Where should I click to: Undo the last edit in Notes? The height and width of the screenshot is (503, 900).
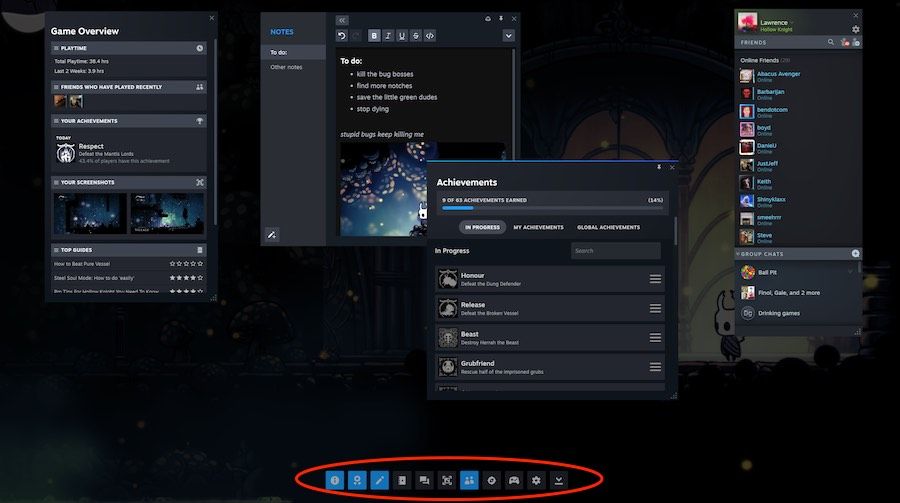click(x=342, y=36)
